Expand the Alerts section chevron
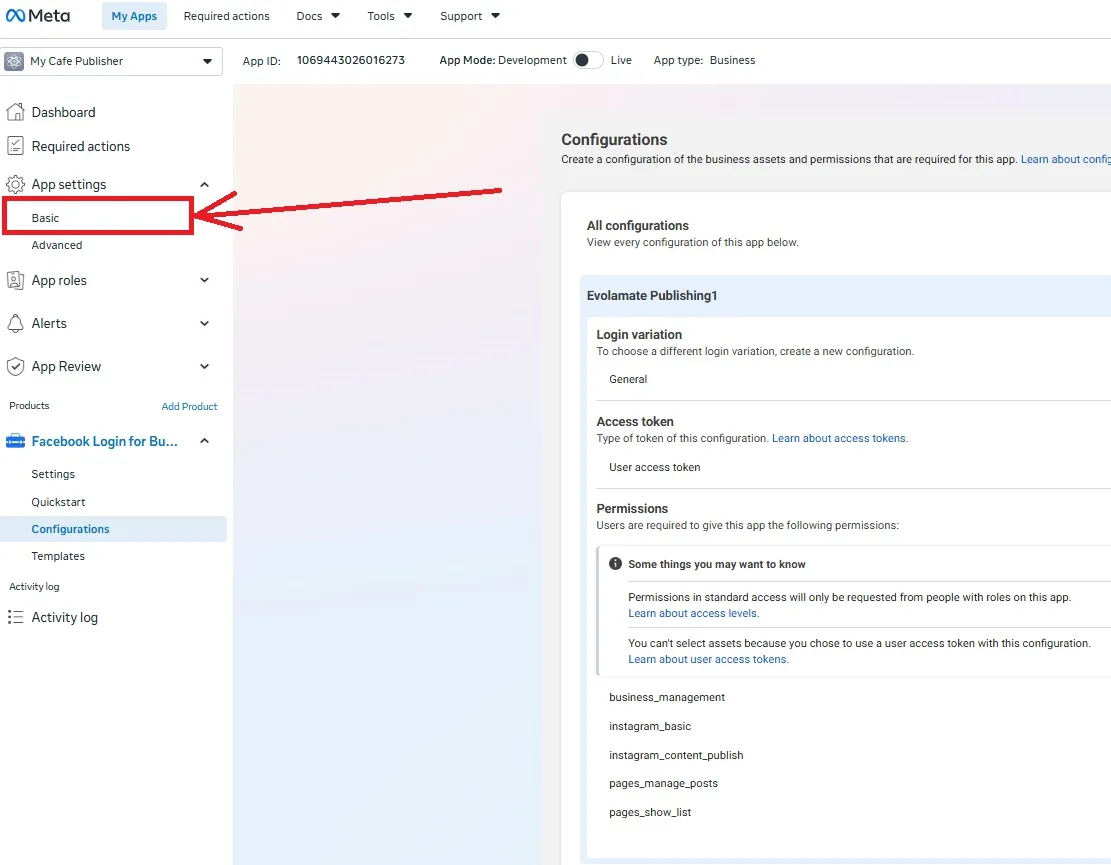Screen dimensions: 1111x865 click(x=204, y=323)
